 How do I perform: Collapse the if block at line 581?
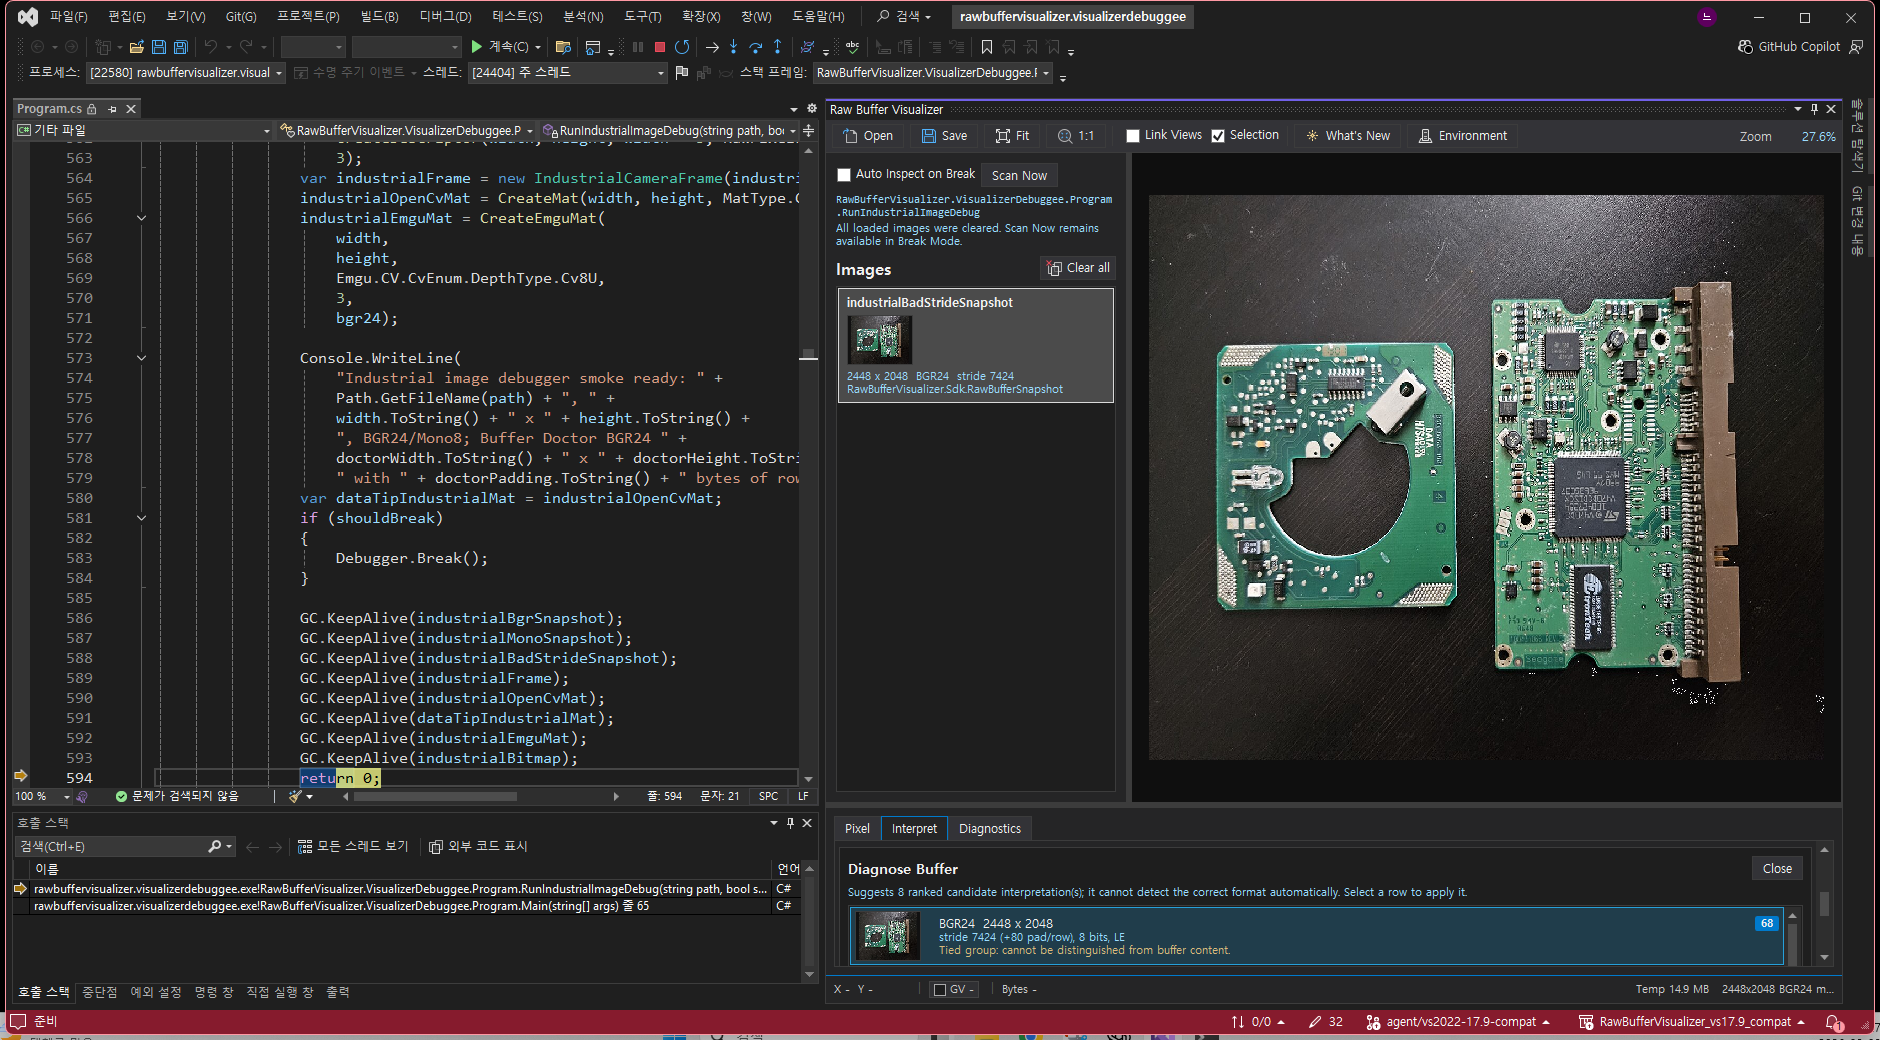coord(141,518)
